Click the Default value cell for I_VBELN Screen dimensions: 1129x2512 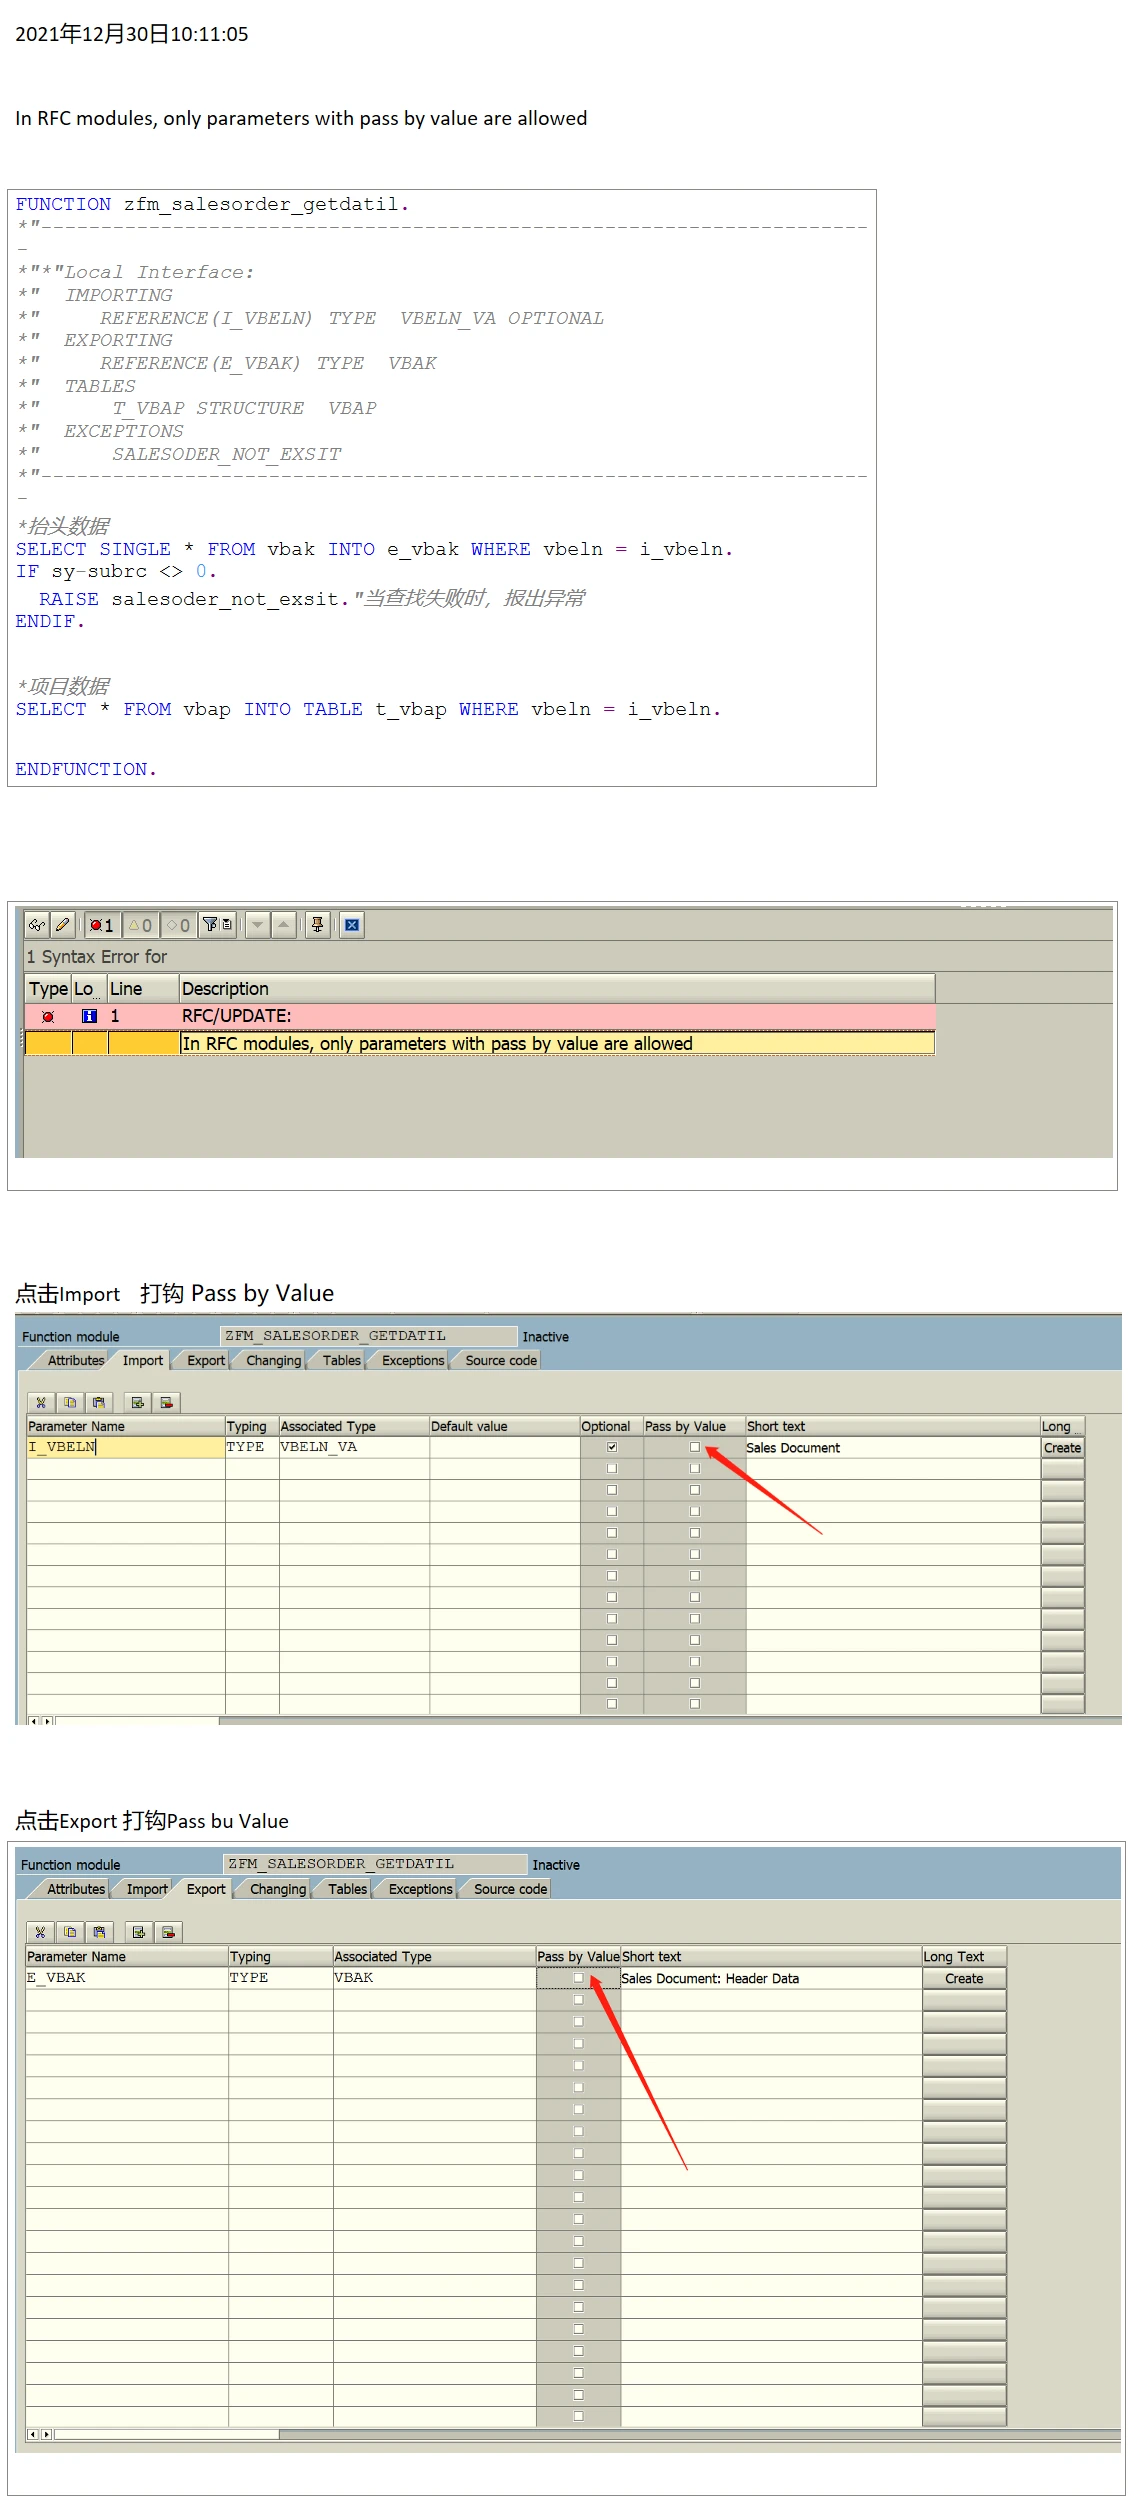tap(505, 1447)
